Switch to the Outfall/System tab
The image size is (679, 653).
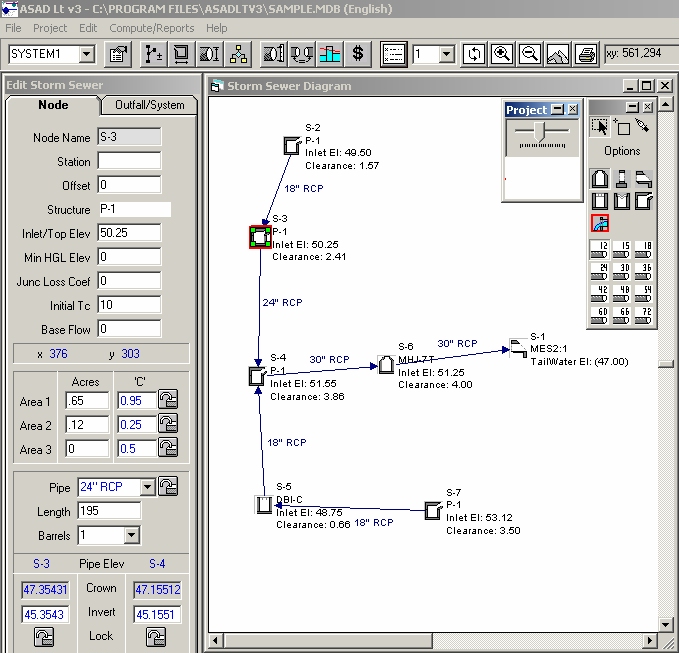click(x=149, y=105)
